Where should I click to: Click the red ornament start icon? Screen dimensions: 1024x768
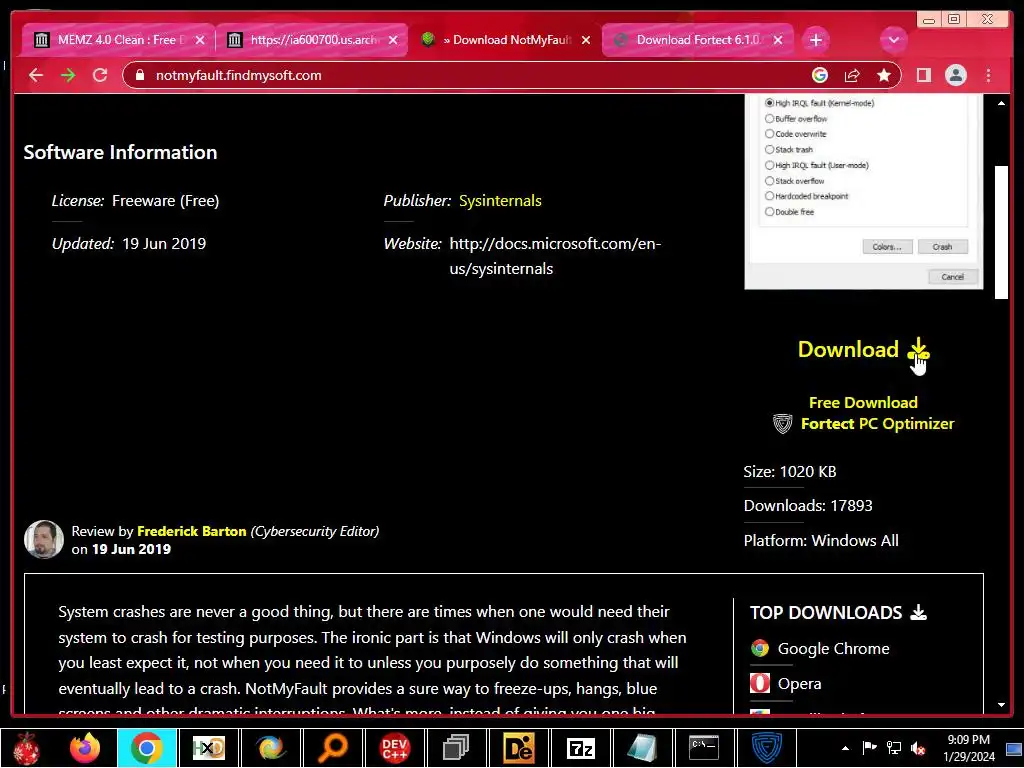[x=26, y=748]
